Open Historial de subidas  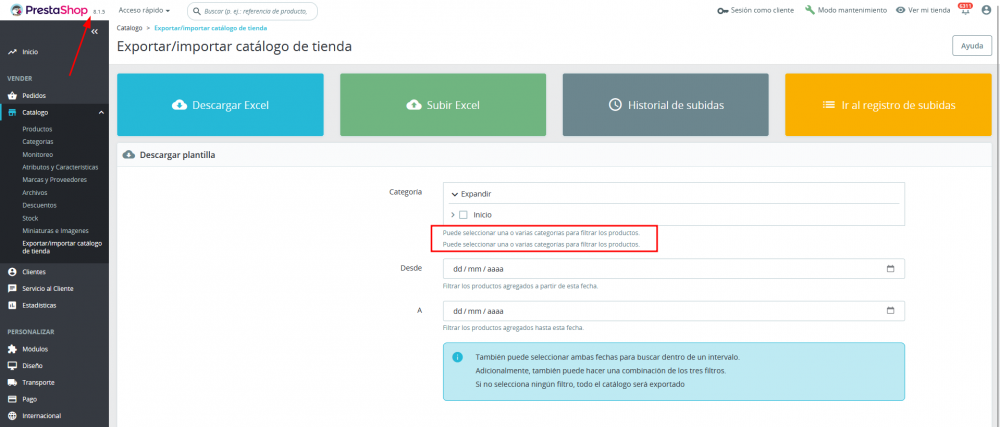point(666,105)
